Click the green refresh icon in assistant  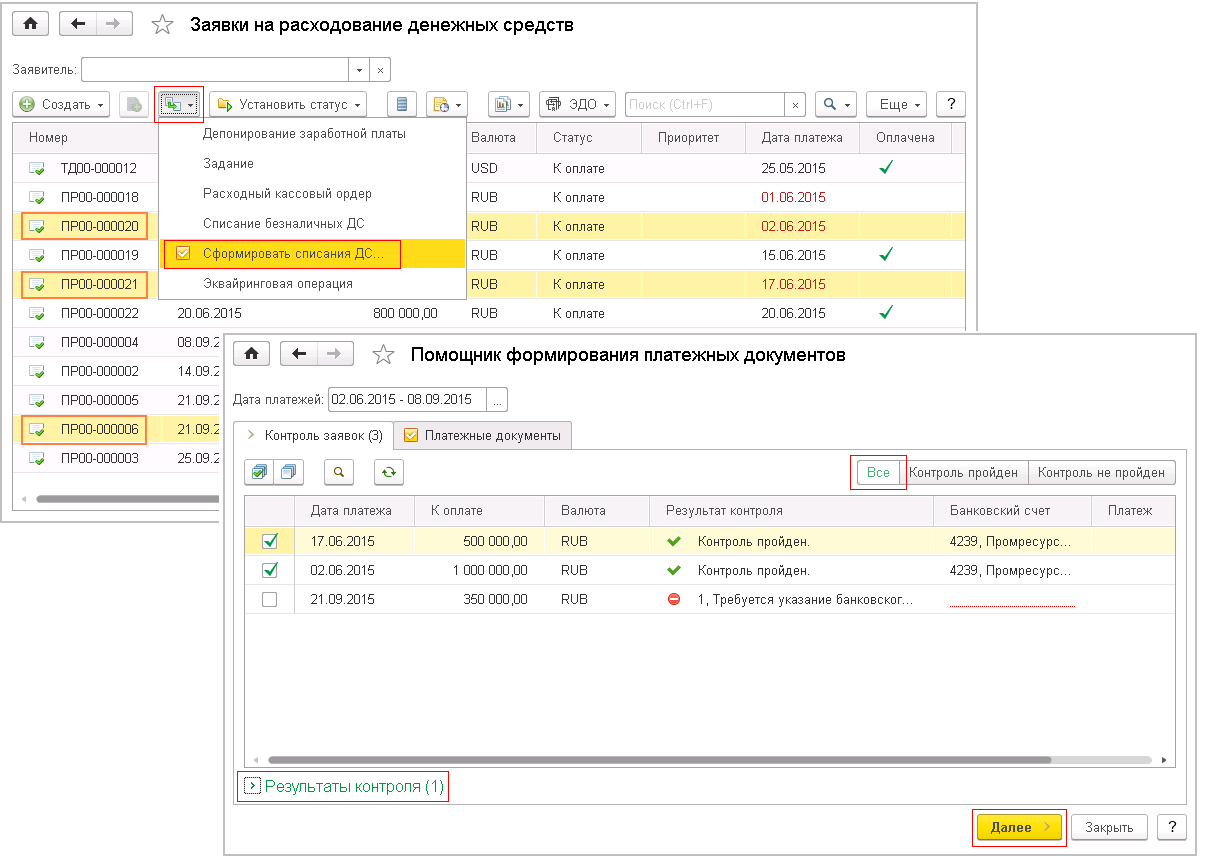(389, 472)
